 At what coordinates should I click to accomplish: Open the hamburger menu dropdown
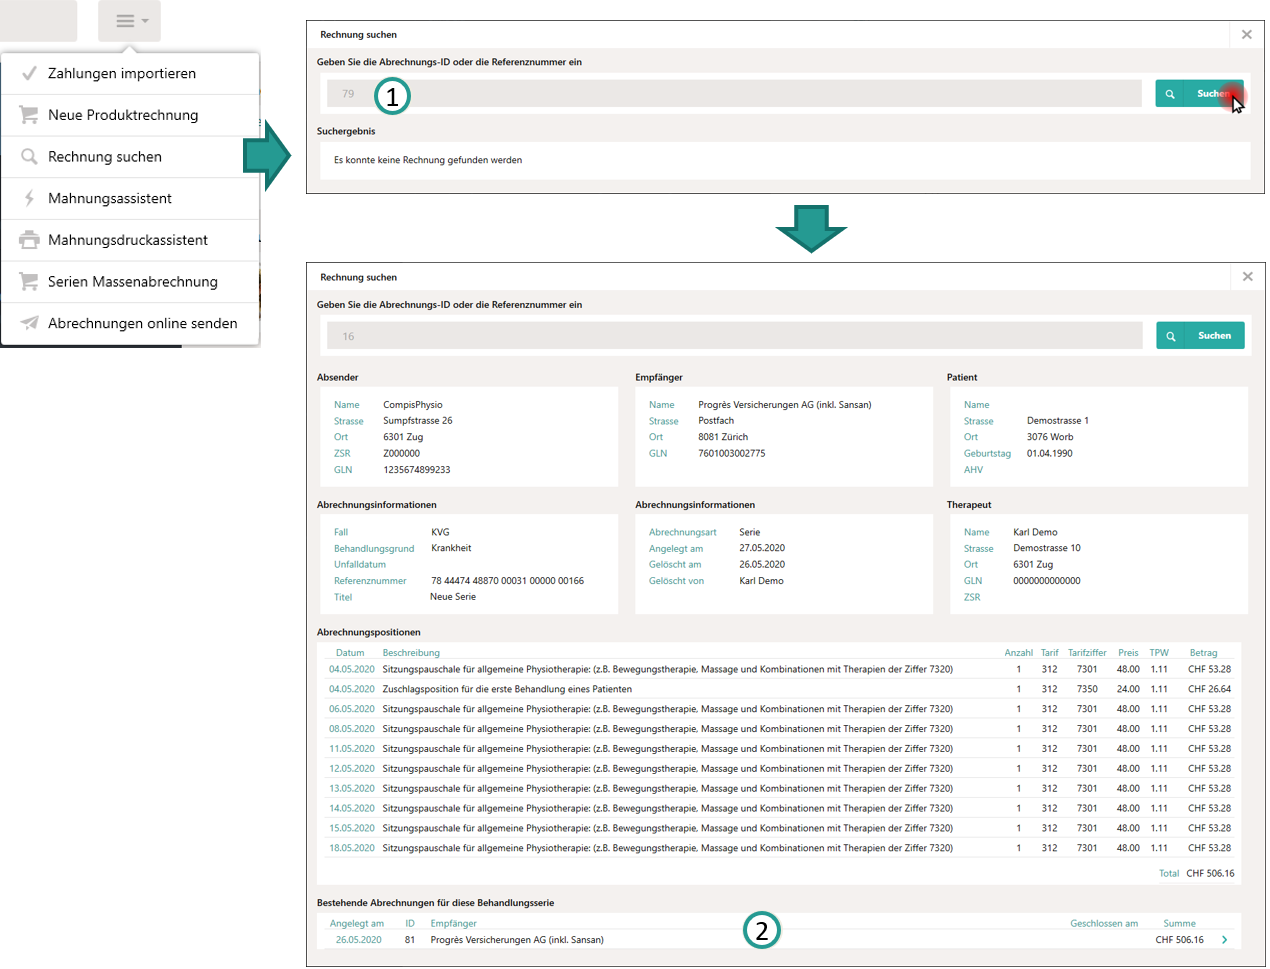click(x=130, y=21)
